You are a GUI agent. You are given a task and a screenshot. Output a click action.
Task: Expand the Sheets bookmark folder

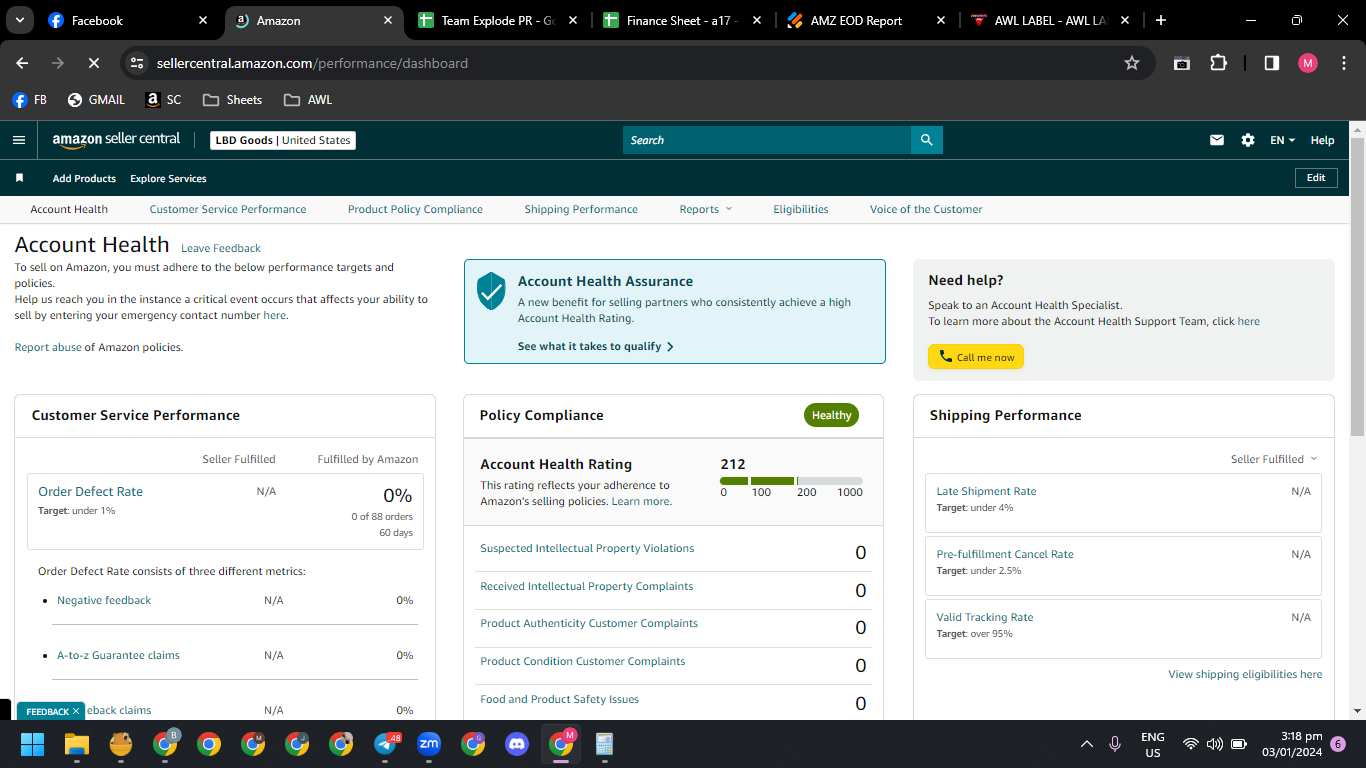pyautogui.click(x=232, y=100)
